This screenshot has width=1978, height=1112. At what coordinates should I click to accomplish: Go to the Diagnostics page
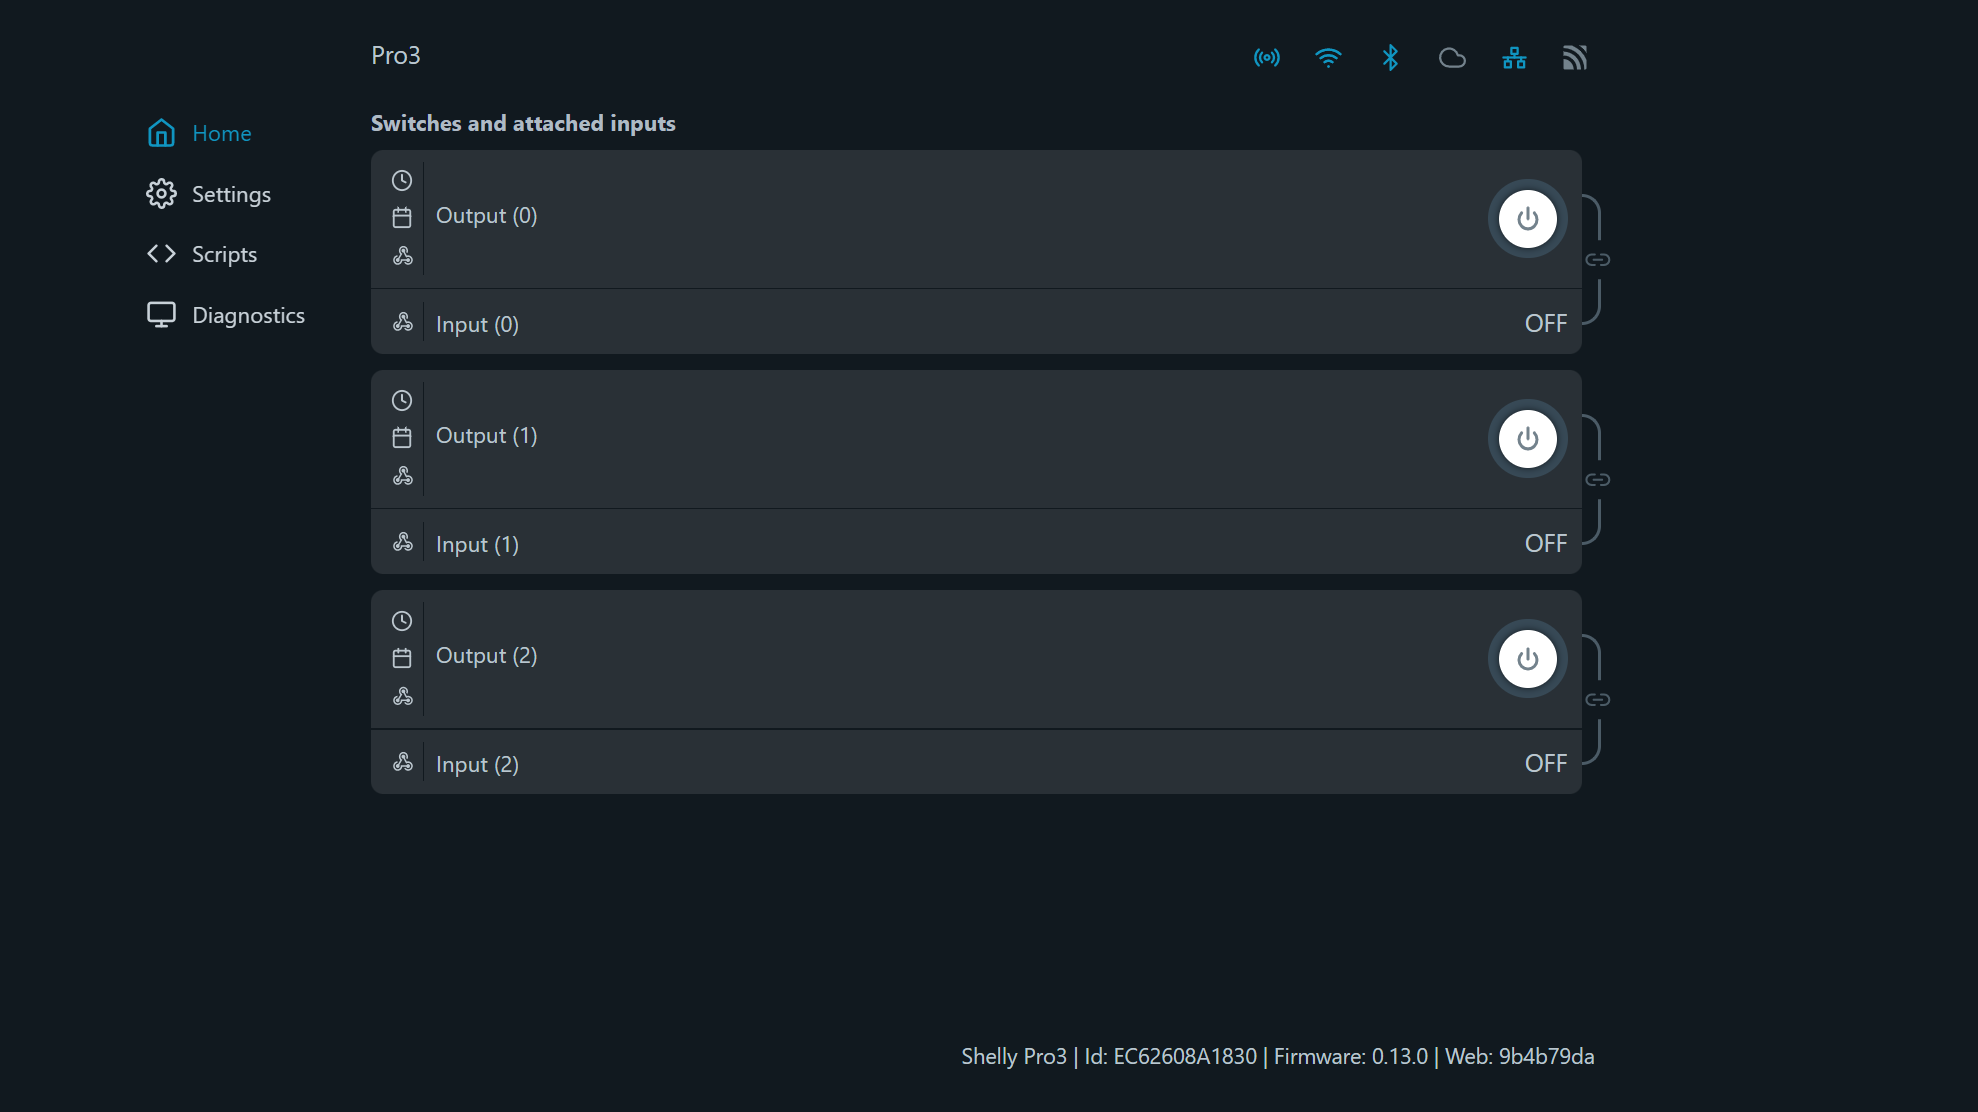point(248,314)
